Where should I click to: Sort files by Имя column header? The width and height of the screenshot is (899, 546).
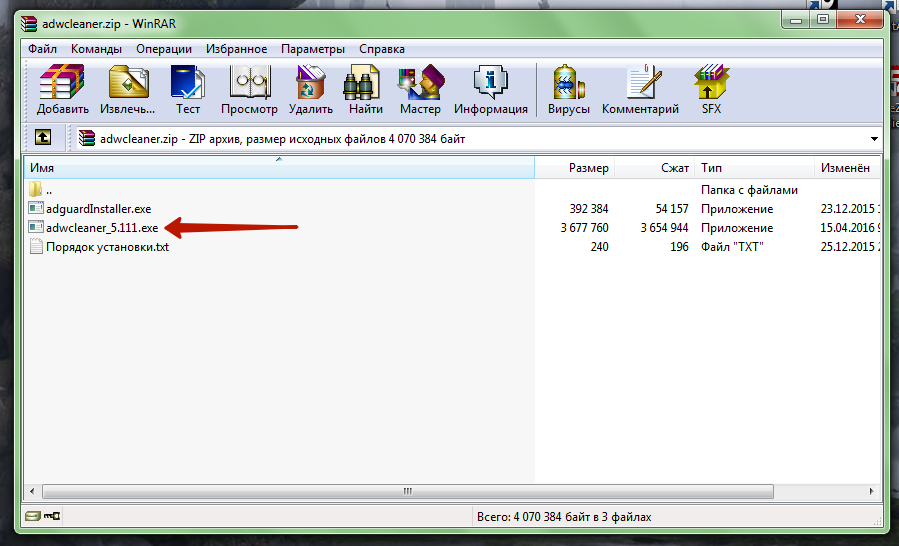pos(279,167)
